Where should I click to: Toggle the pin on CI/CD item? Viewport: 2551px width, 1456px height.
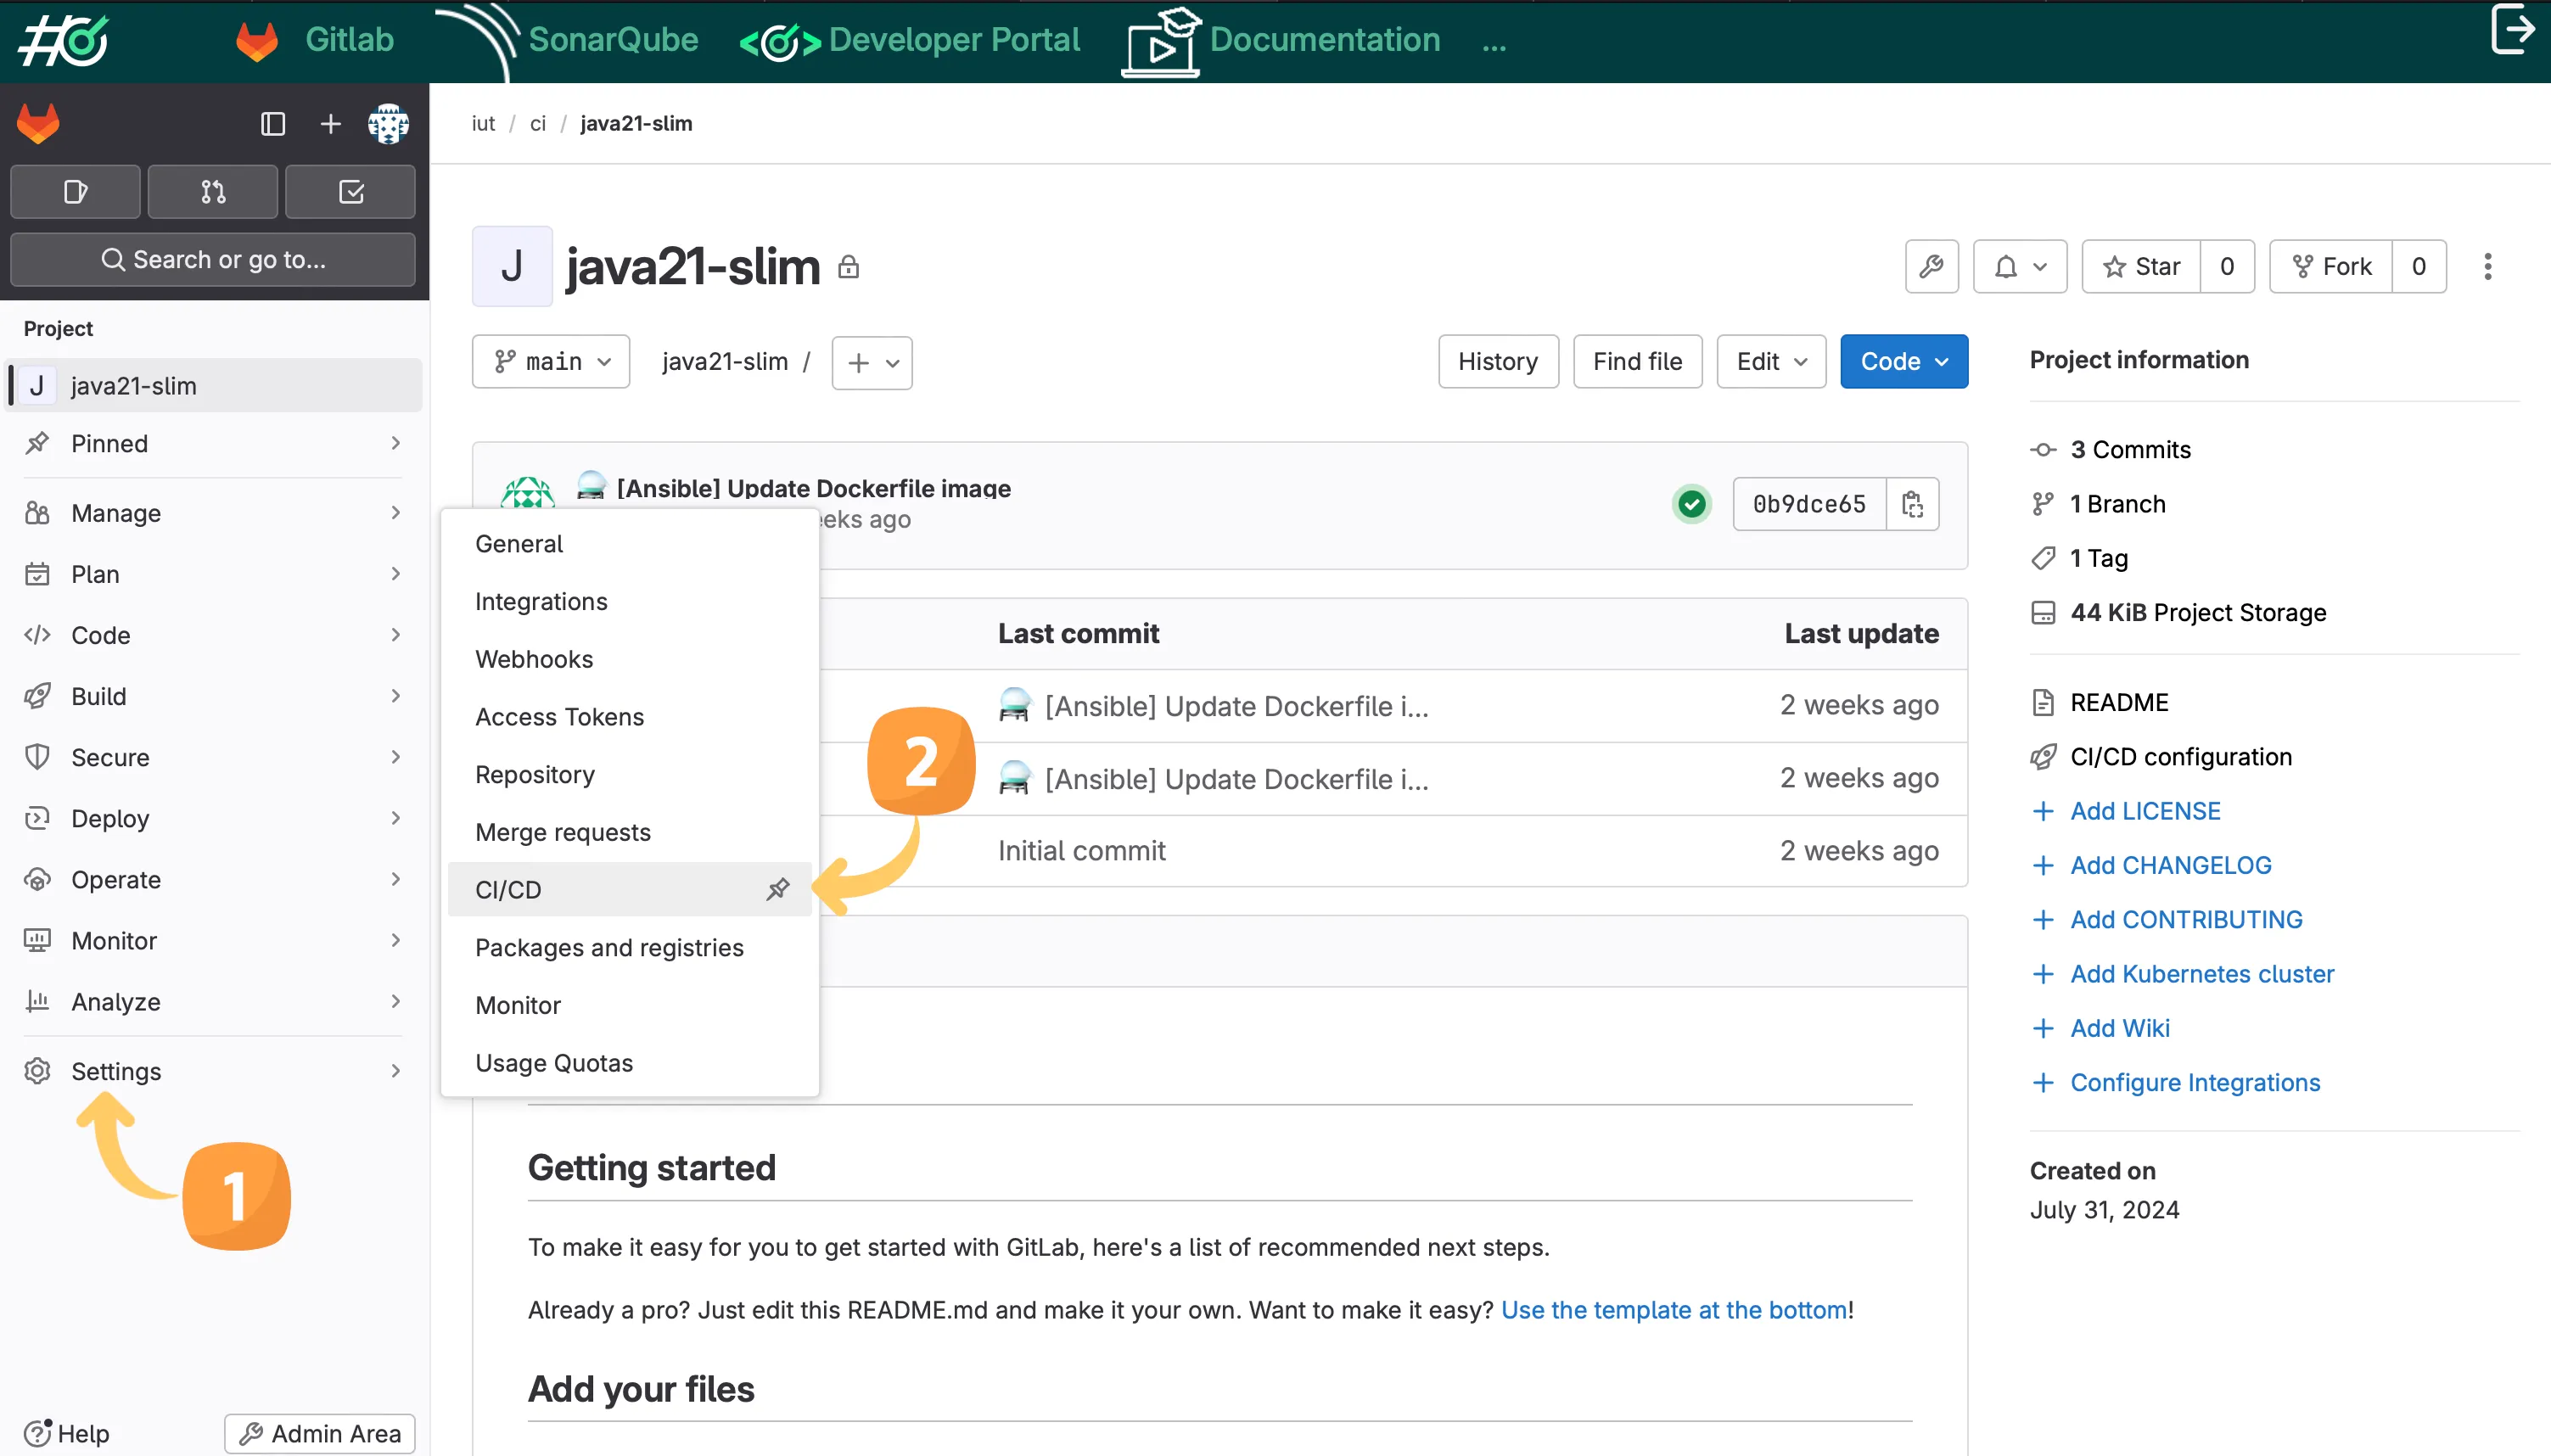(778, 889)
